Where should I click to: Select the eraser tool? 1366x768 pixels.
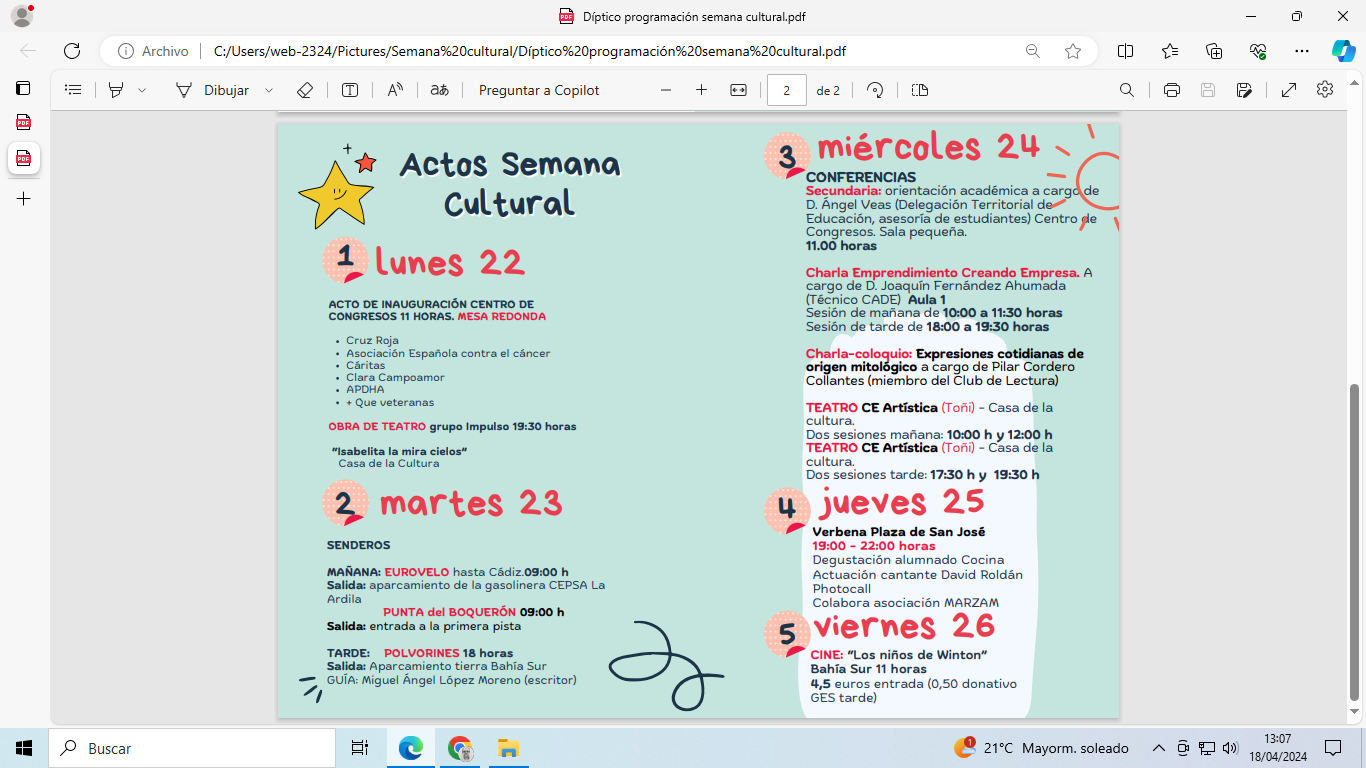pyautogui.click(x=305, y=90)
